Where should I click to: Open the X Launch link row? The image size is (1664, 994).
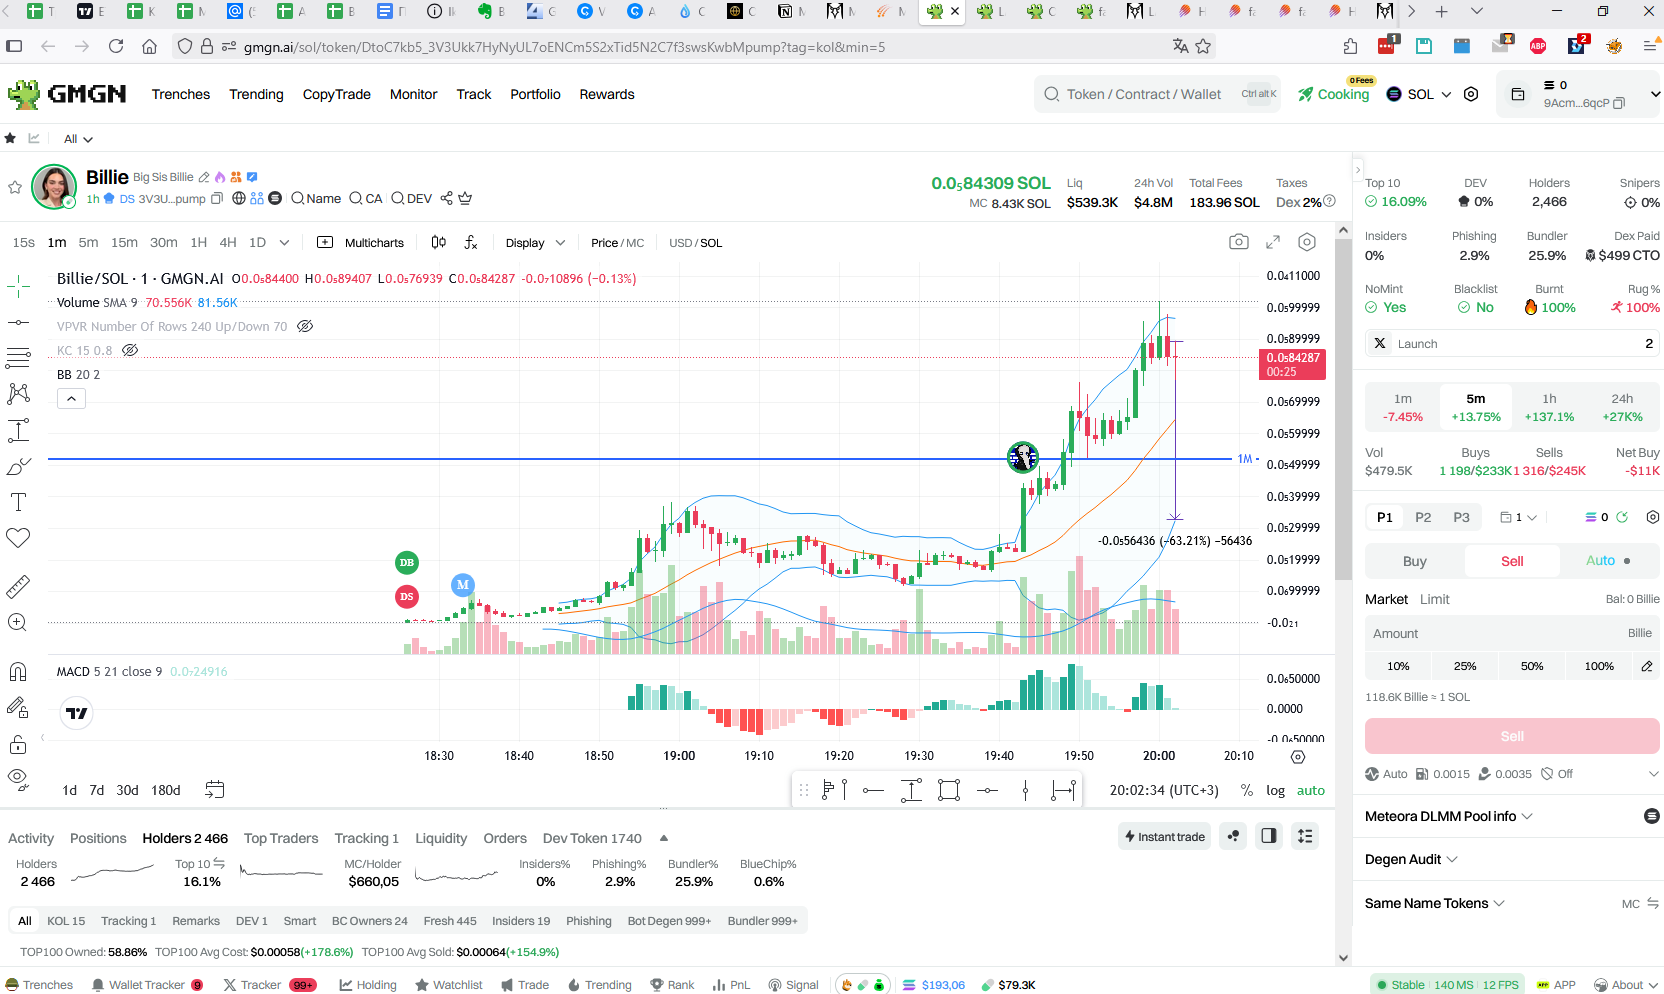pyautogui.click(x=1512, y=343)
